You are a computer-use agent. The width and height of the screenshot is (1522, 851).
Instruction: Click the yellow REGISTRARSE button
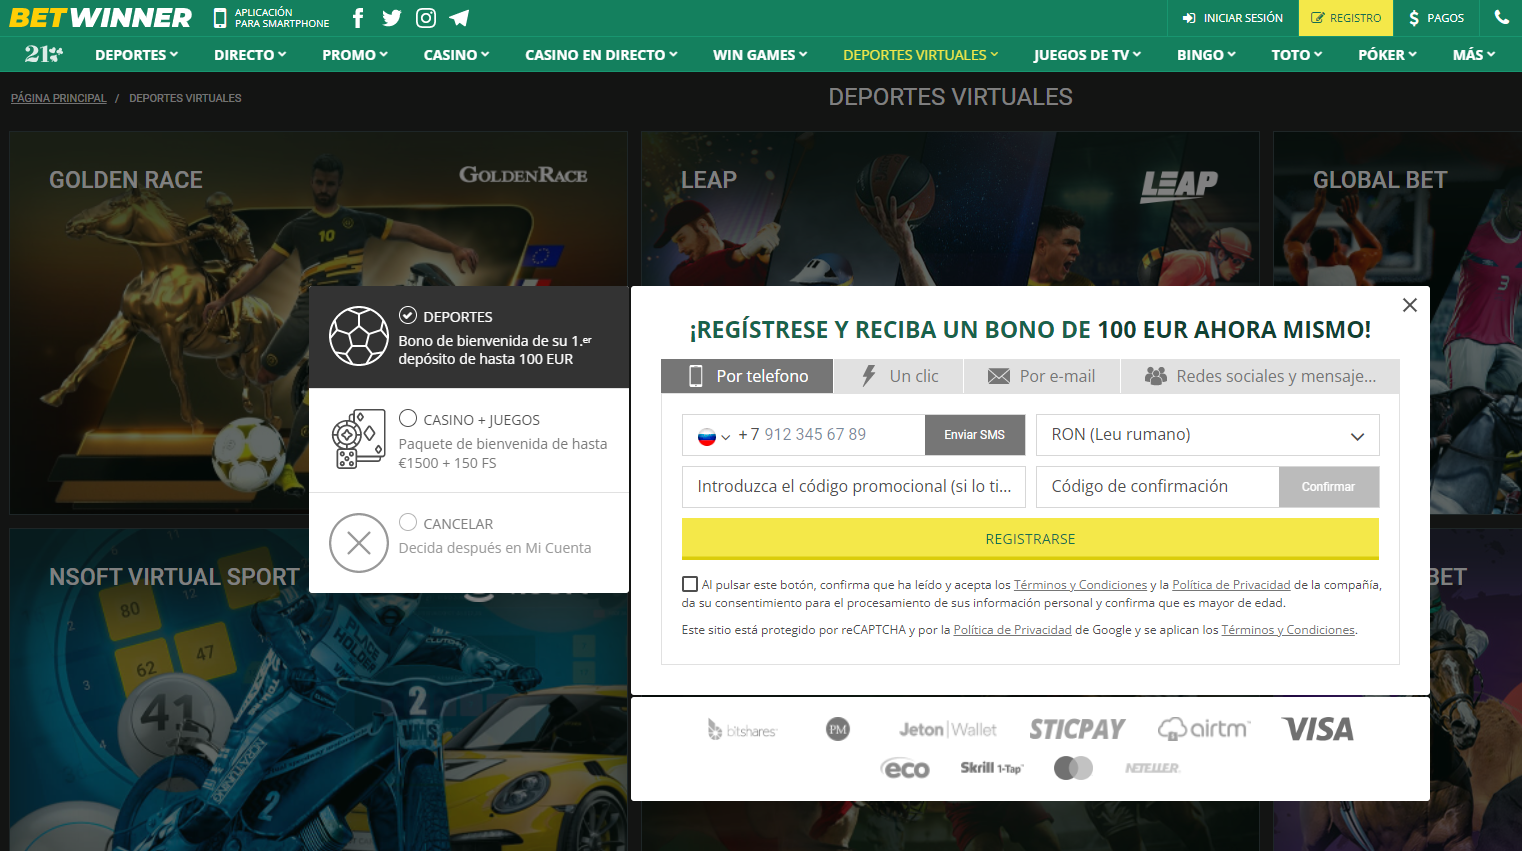[x=1030, y=539]
